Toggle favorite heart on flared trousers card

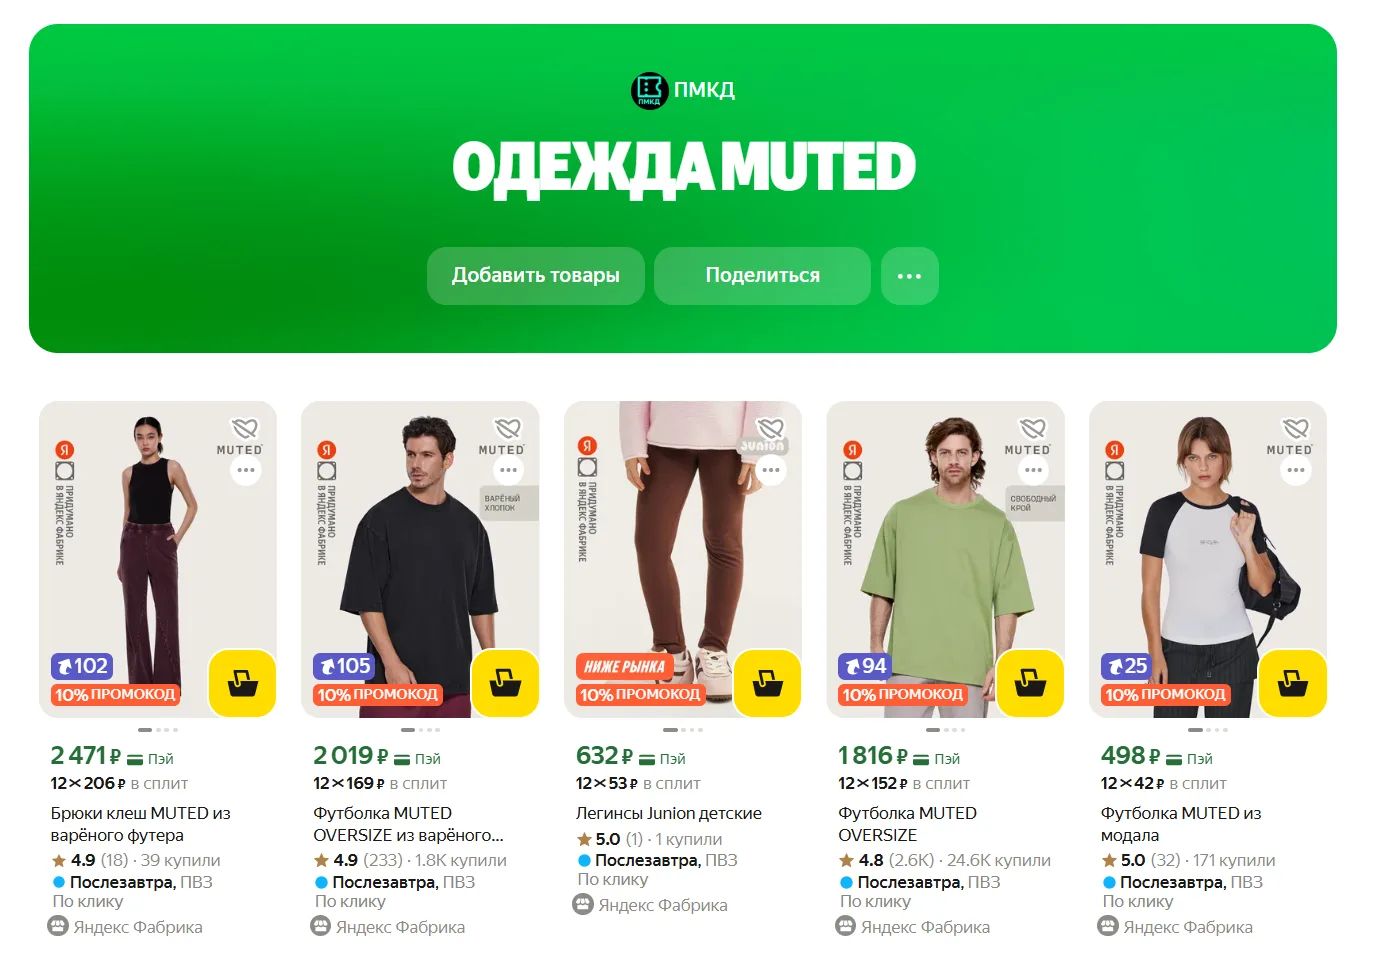click(245, 428)
